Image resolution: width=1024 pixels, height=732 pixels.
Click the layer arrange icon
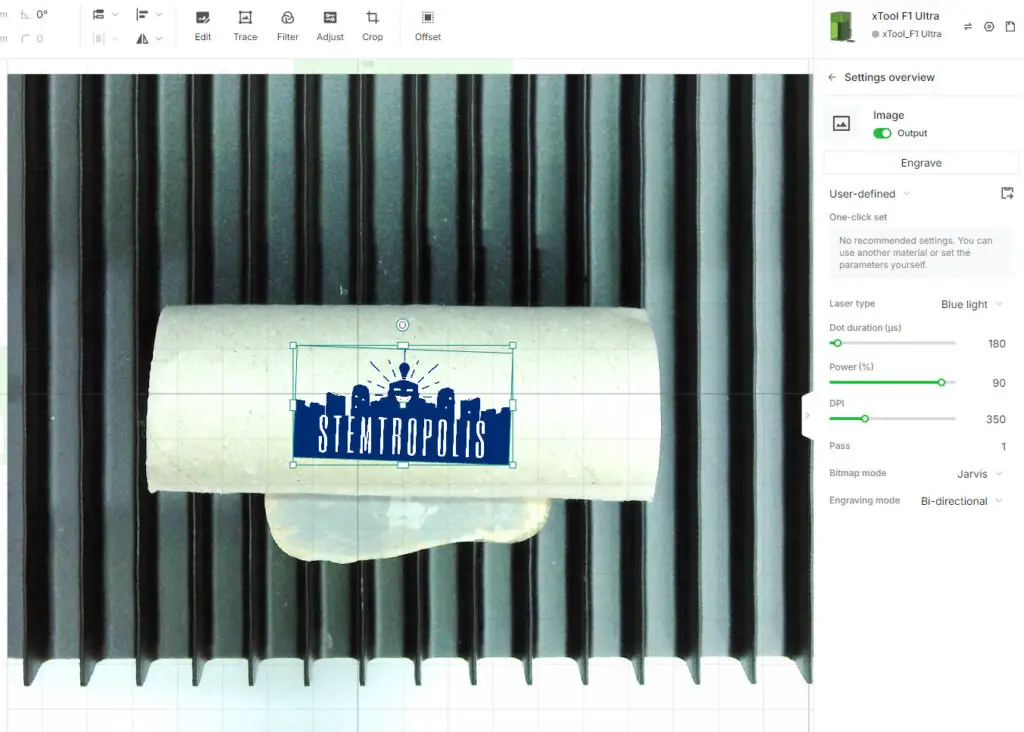tap(99, 14)
